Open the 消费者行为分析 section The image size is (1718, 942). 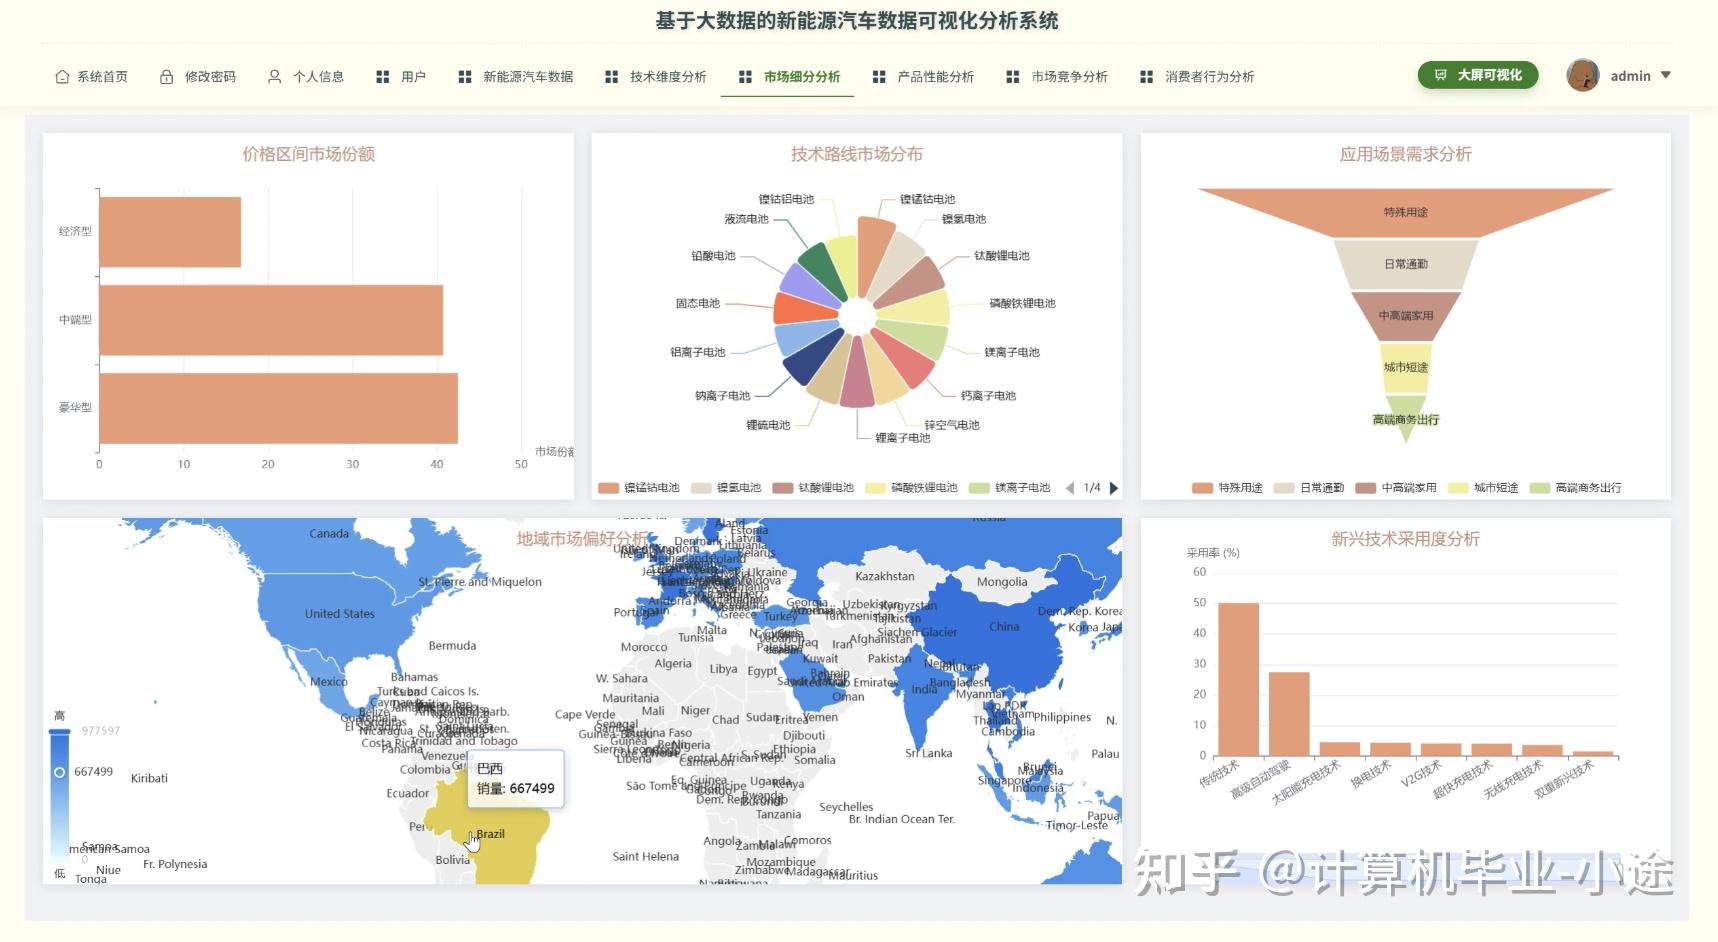click(1211, 76)
